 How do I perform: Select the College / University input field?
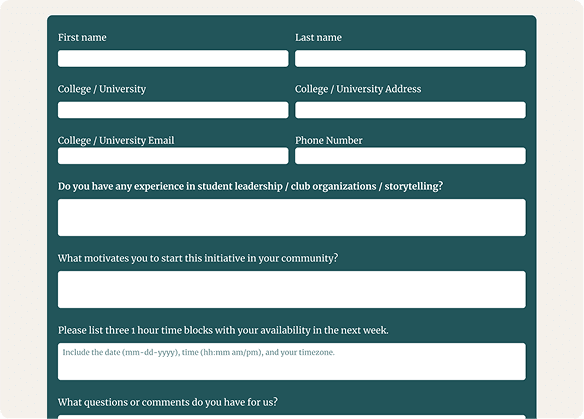point(173,110)
